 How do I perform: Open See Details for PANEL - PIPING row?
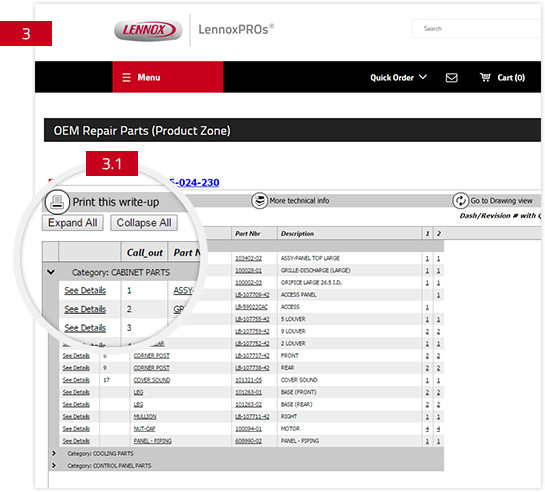(x=76, y=441)
